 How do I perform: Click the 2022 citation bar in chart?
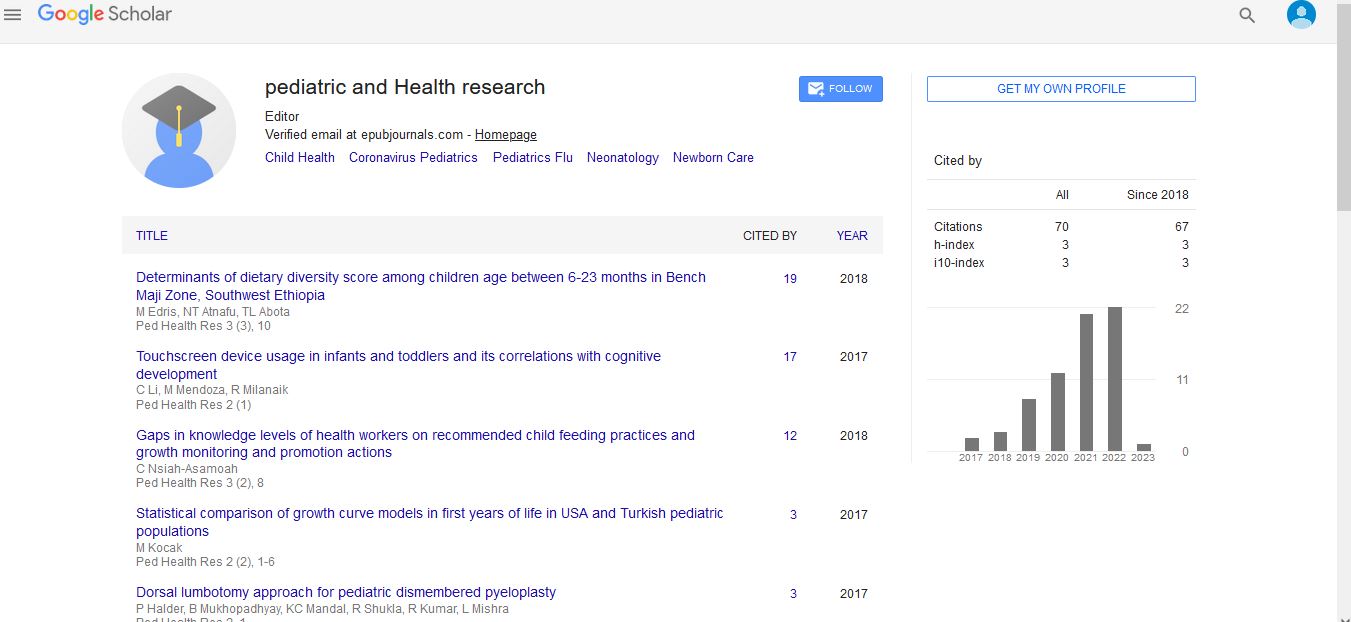pyautogui.click(x=1114, y=379)
